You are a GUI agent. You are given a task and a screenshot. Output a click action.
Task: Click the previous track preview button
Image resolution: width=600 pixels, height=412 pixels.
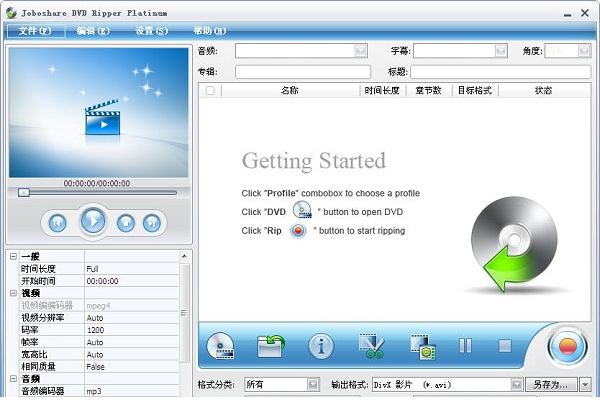[57, 223]
